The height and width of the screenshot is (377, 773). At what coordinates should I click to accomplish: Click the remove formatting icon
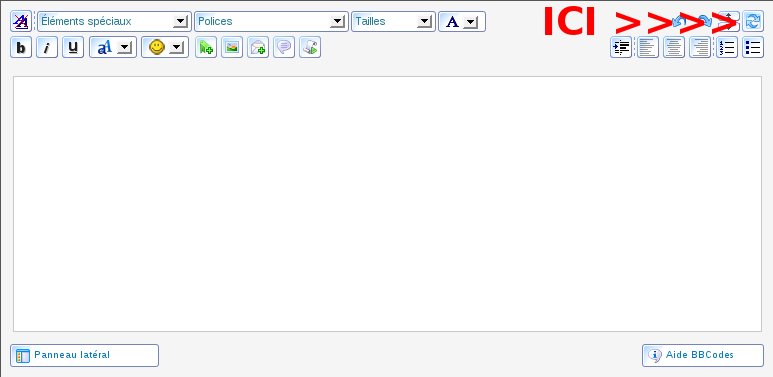[21, 22]
